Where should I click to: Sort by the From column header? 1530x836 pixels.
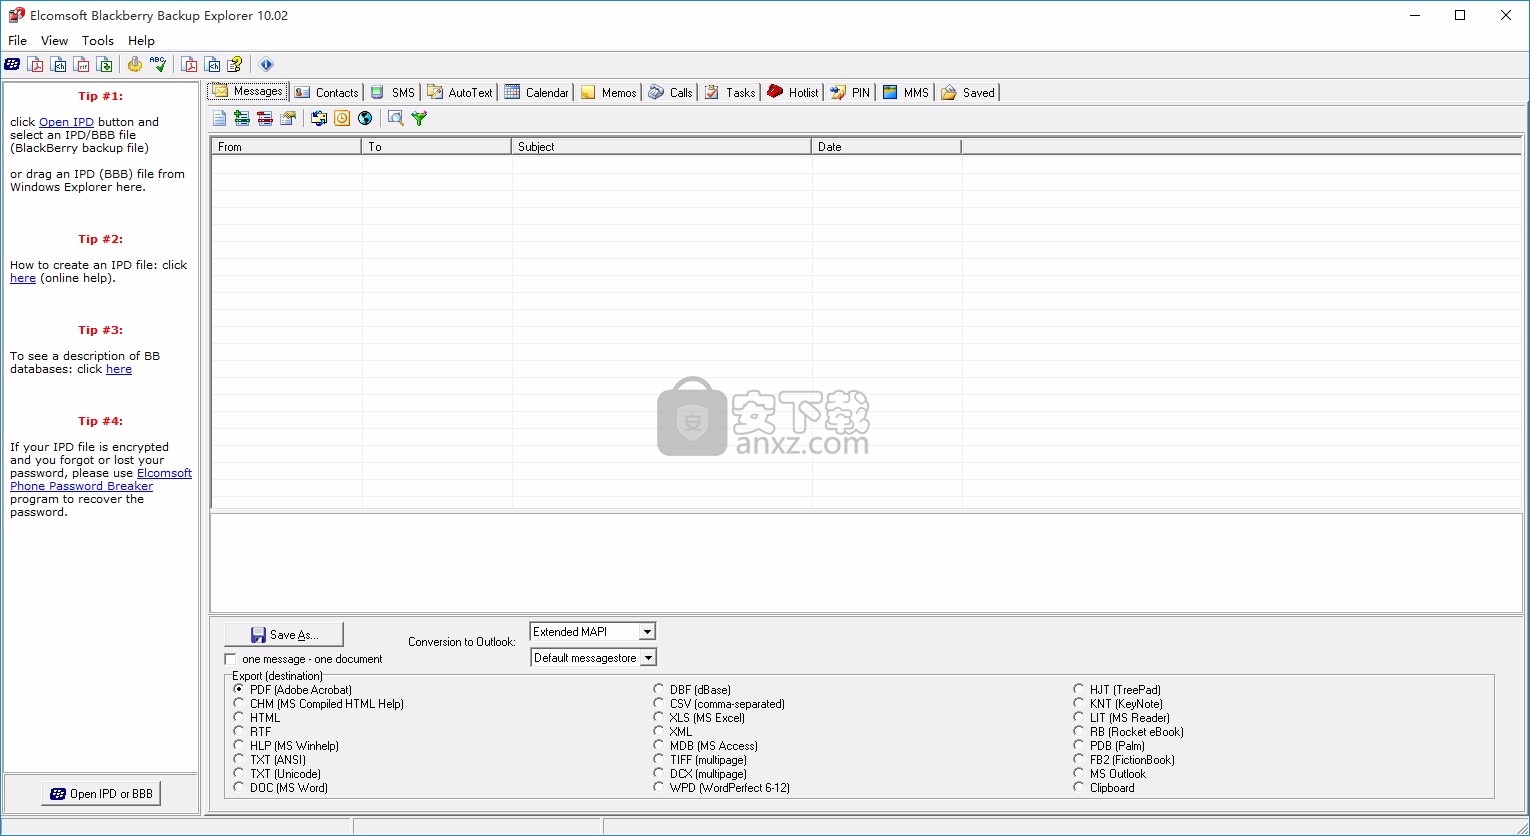(286, 146)
